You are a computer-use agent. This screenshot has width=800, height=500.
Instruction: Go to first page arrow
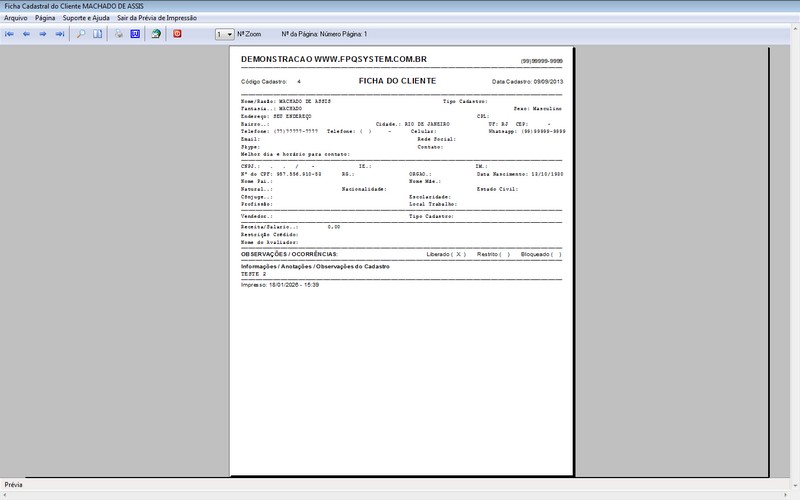(x=9, y=34)
